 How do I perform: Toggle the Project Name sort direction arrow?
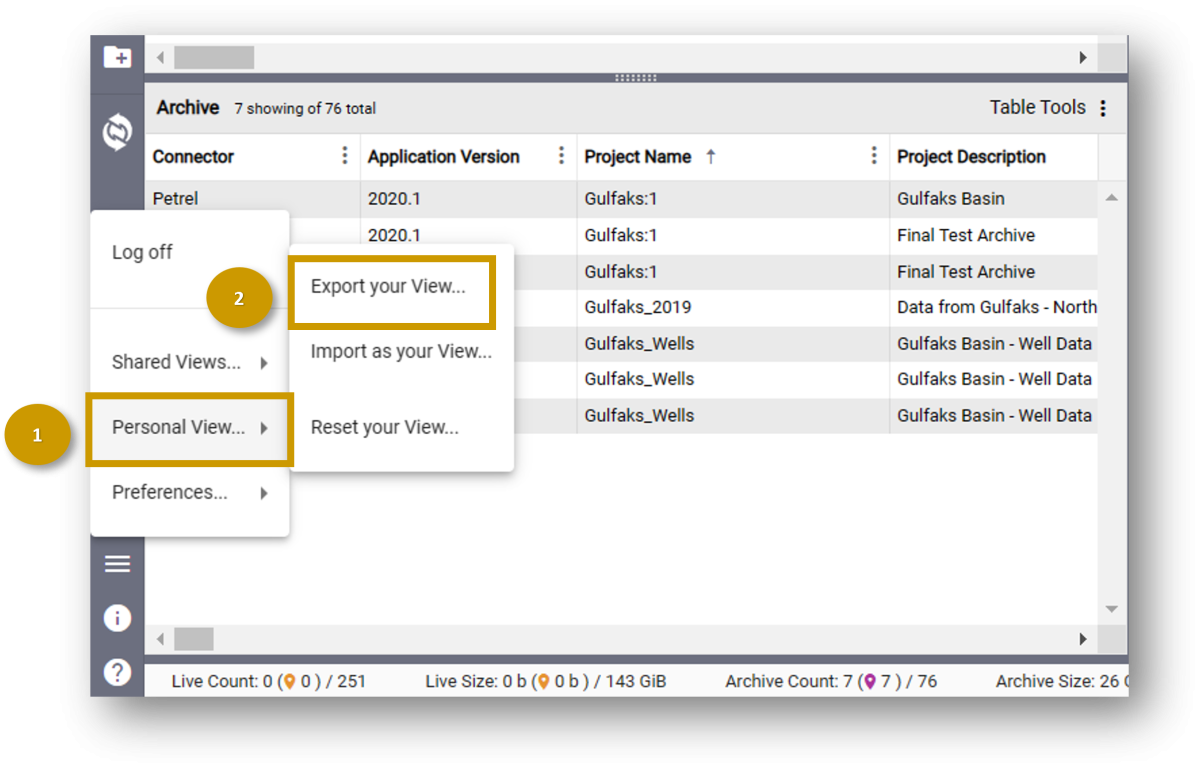[709, 157]
